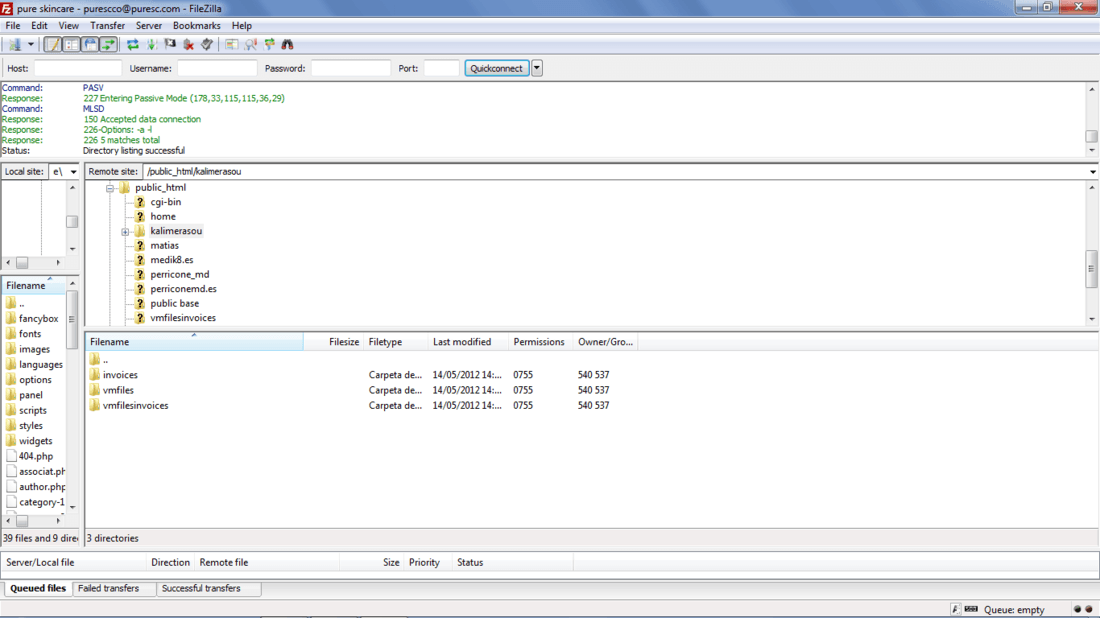Open the Edit menu
This screenshot has height=618, width=1100.
(x=39, y=25)
